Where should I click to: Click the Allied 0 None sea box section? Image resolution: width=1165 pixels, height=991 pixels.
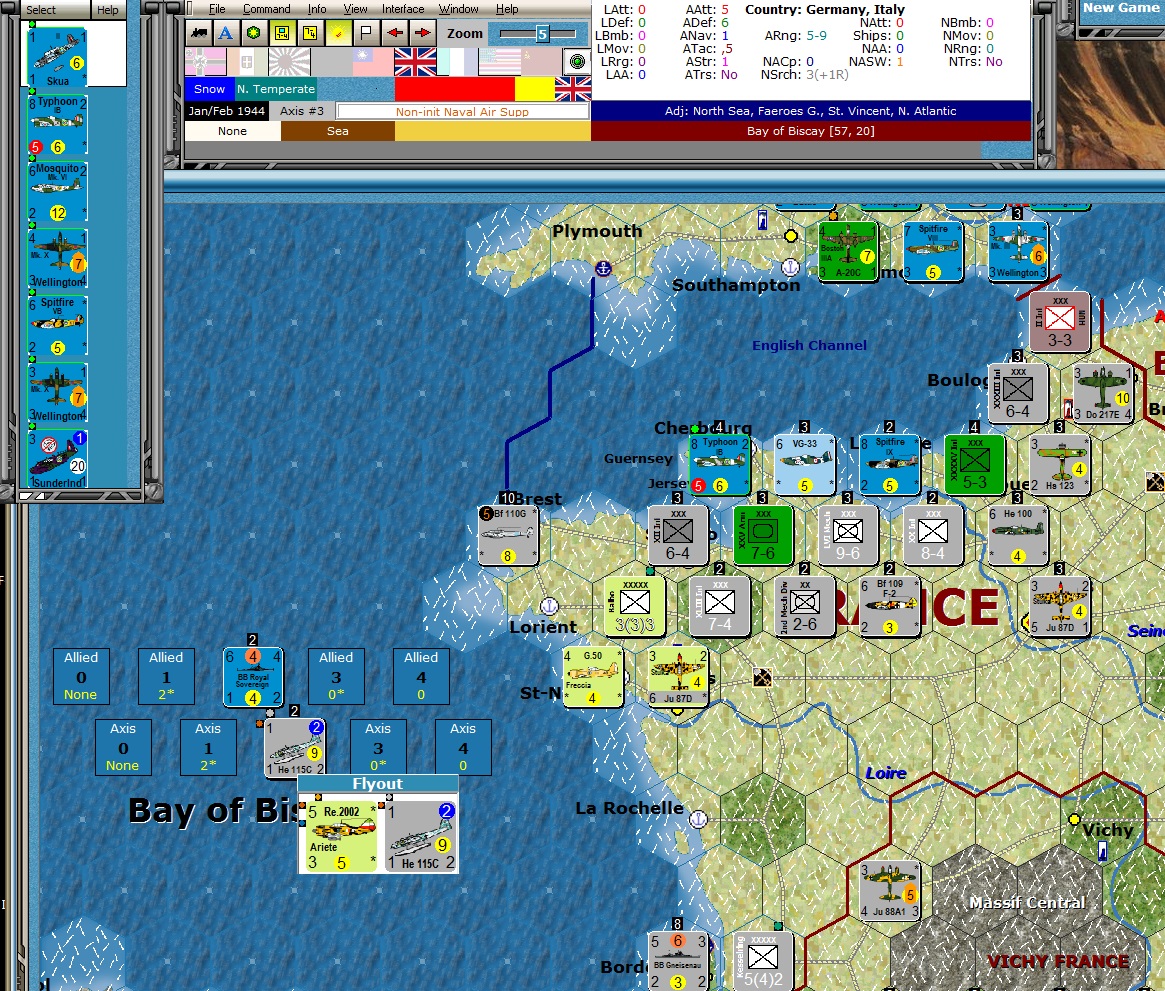[x=80, y=676]
